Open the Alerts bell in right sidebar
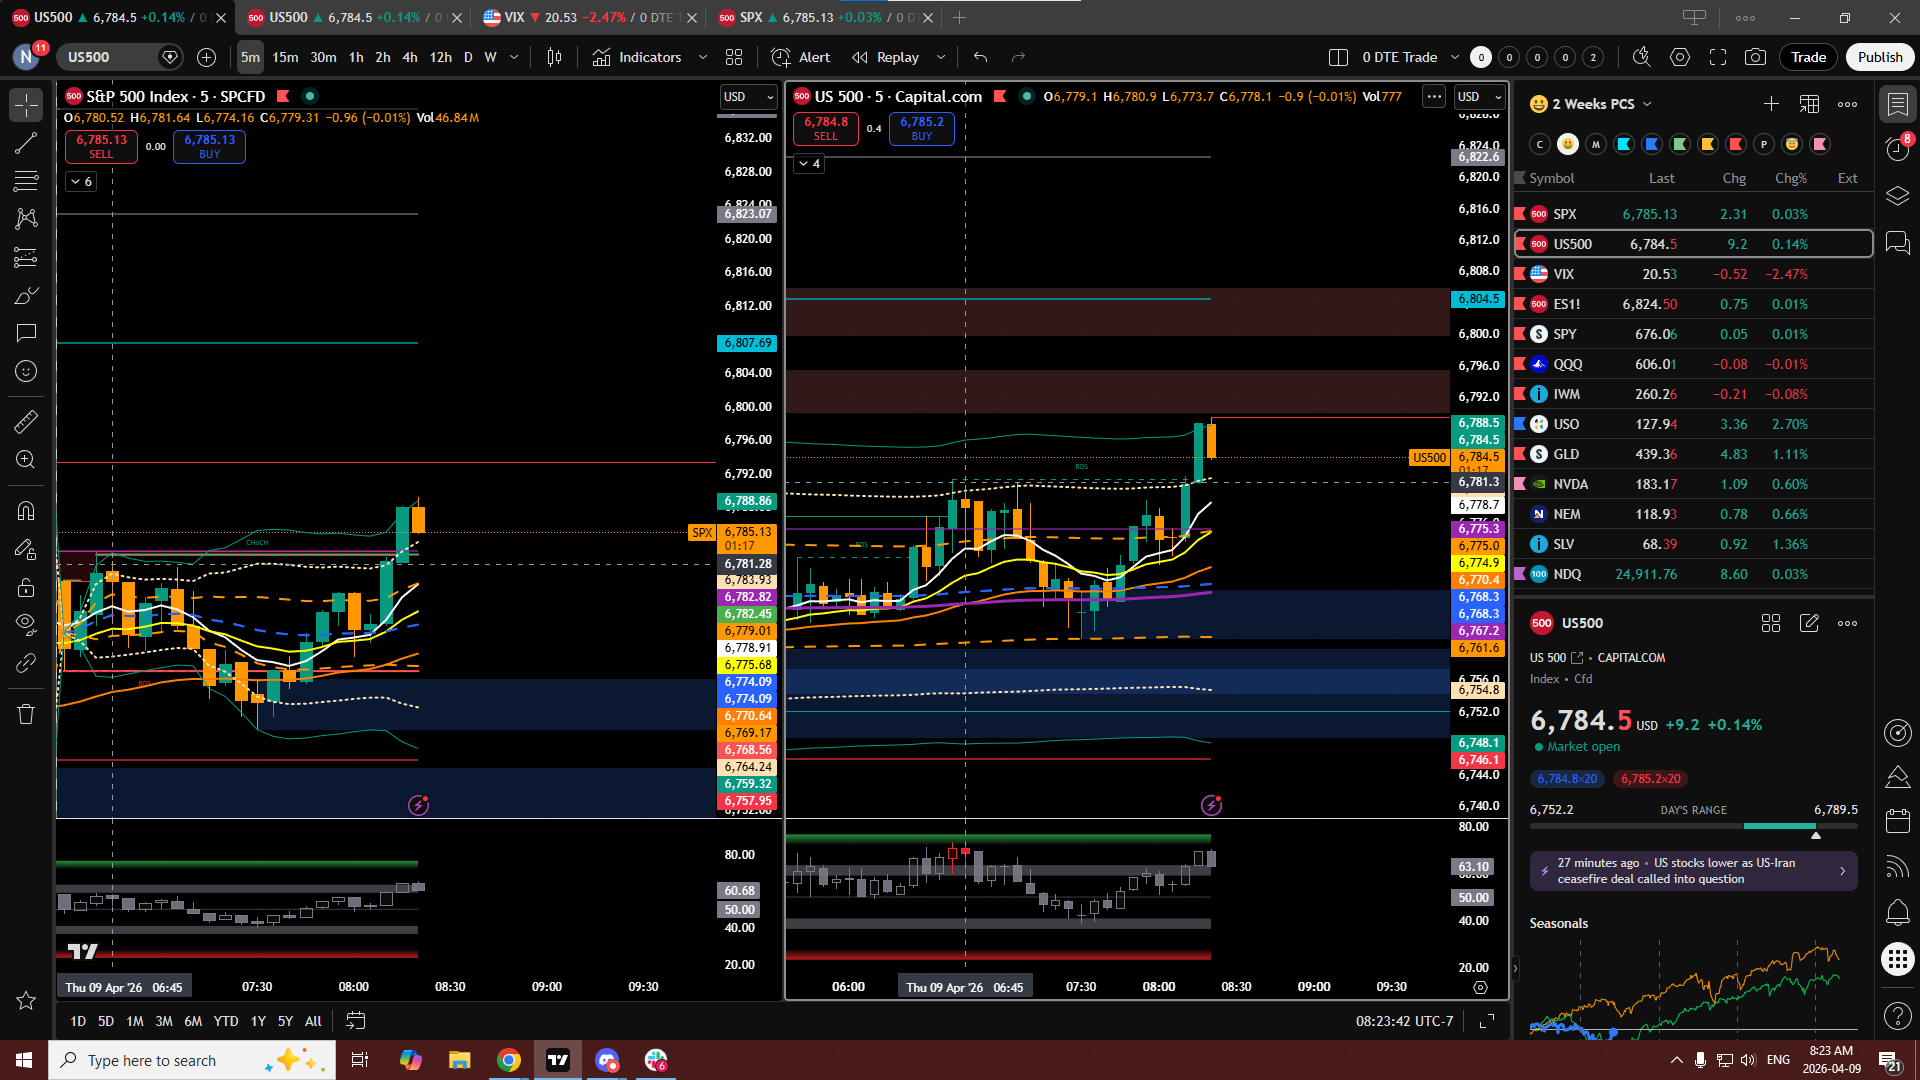 tap(1897, 911)
